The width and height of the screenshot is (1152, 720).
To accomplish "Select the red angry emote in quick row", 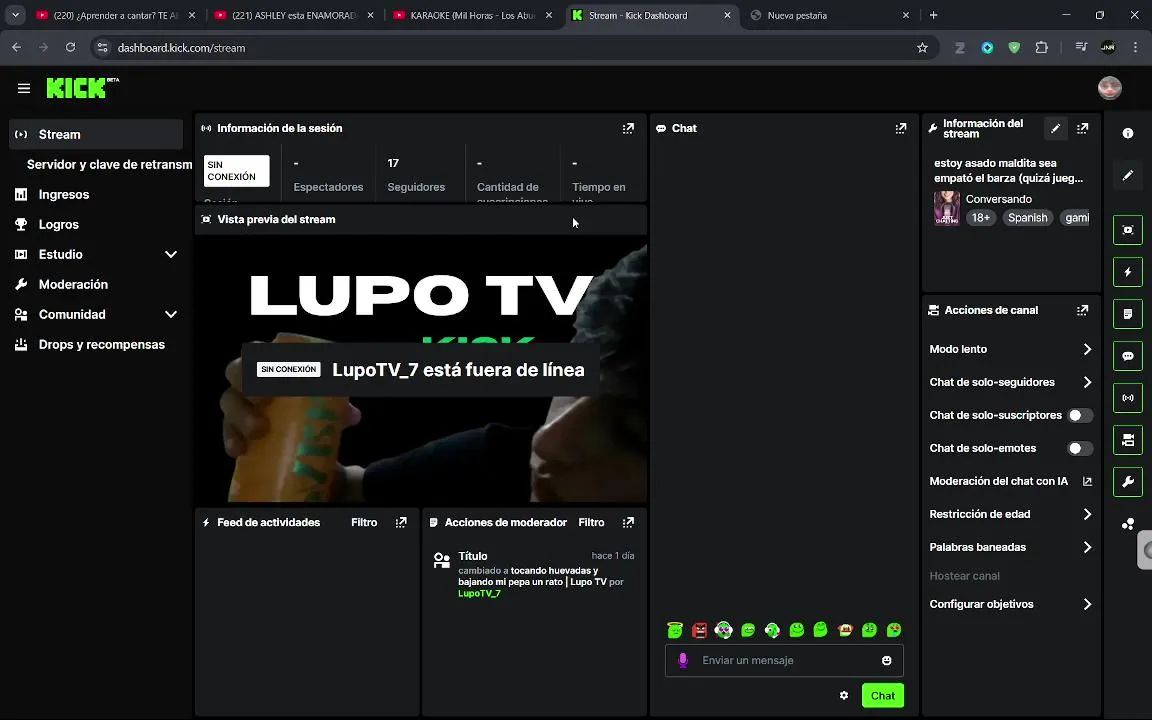I will (x=699, y=630).
